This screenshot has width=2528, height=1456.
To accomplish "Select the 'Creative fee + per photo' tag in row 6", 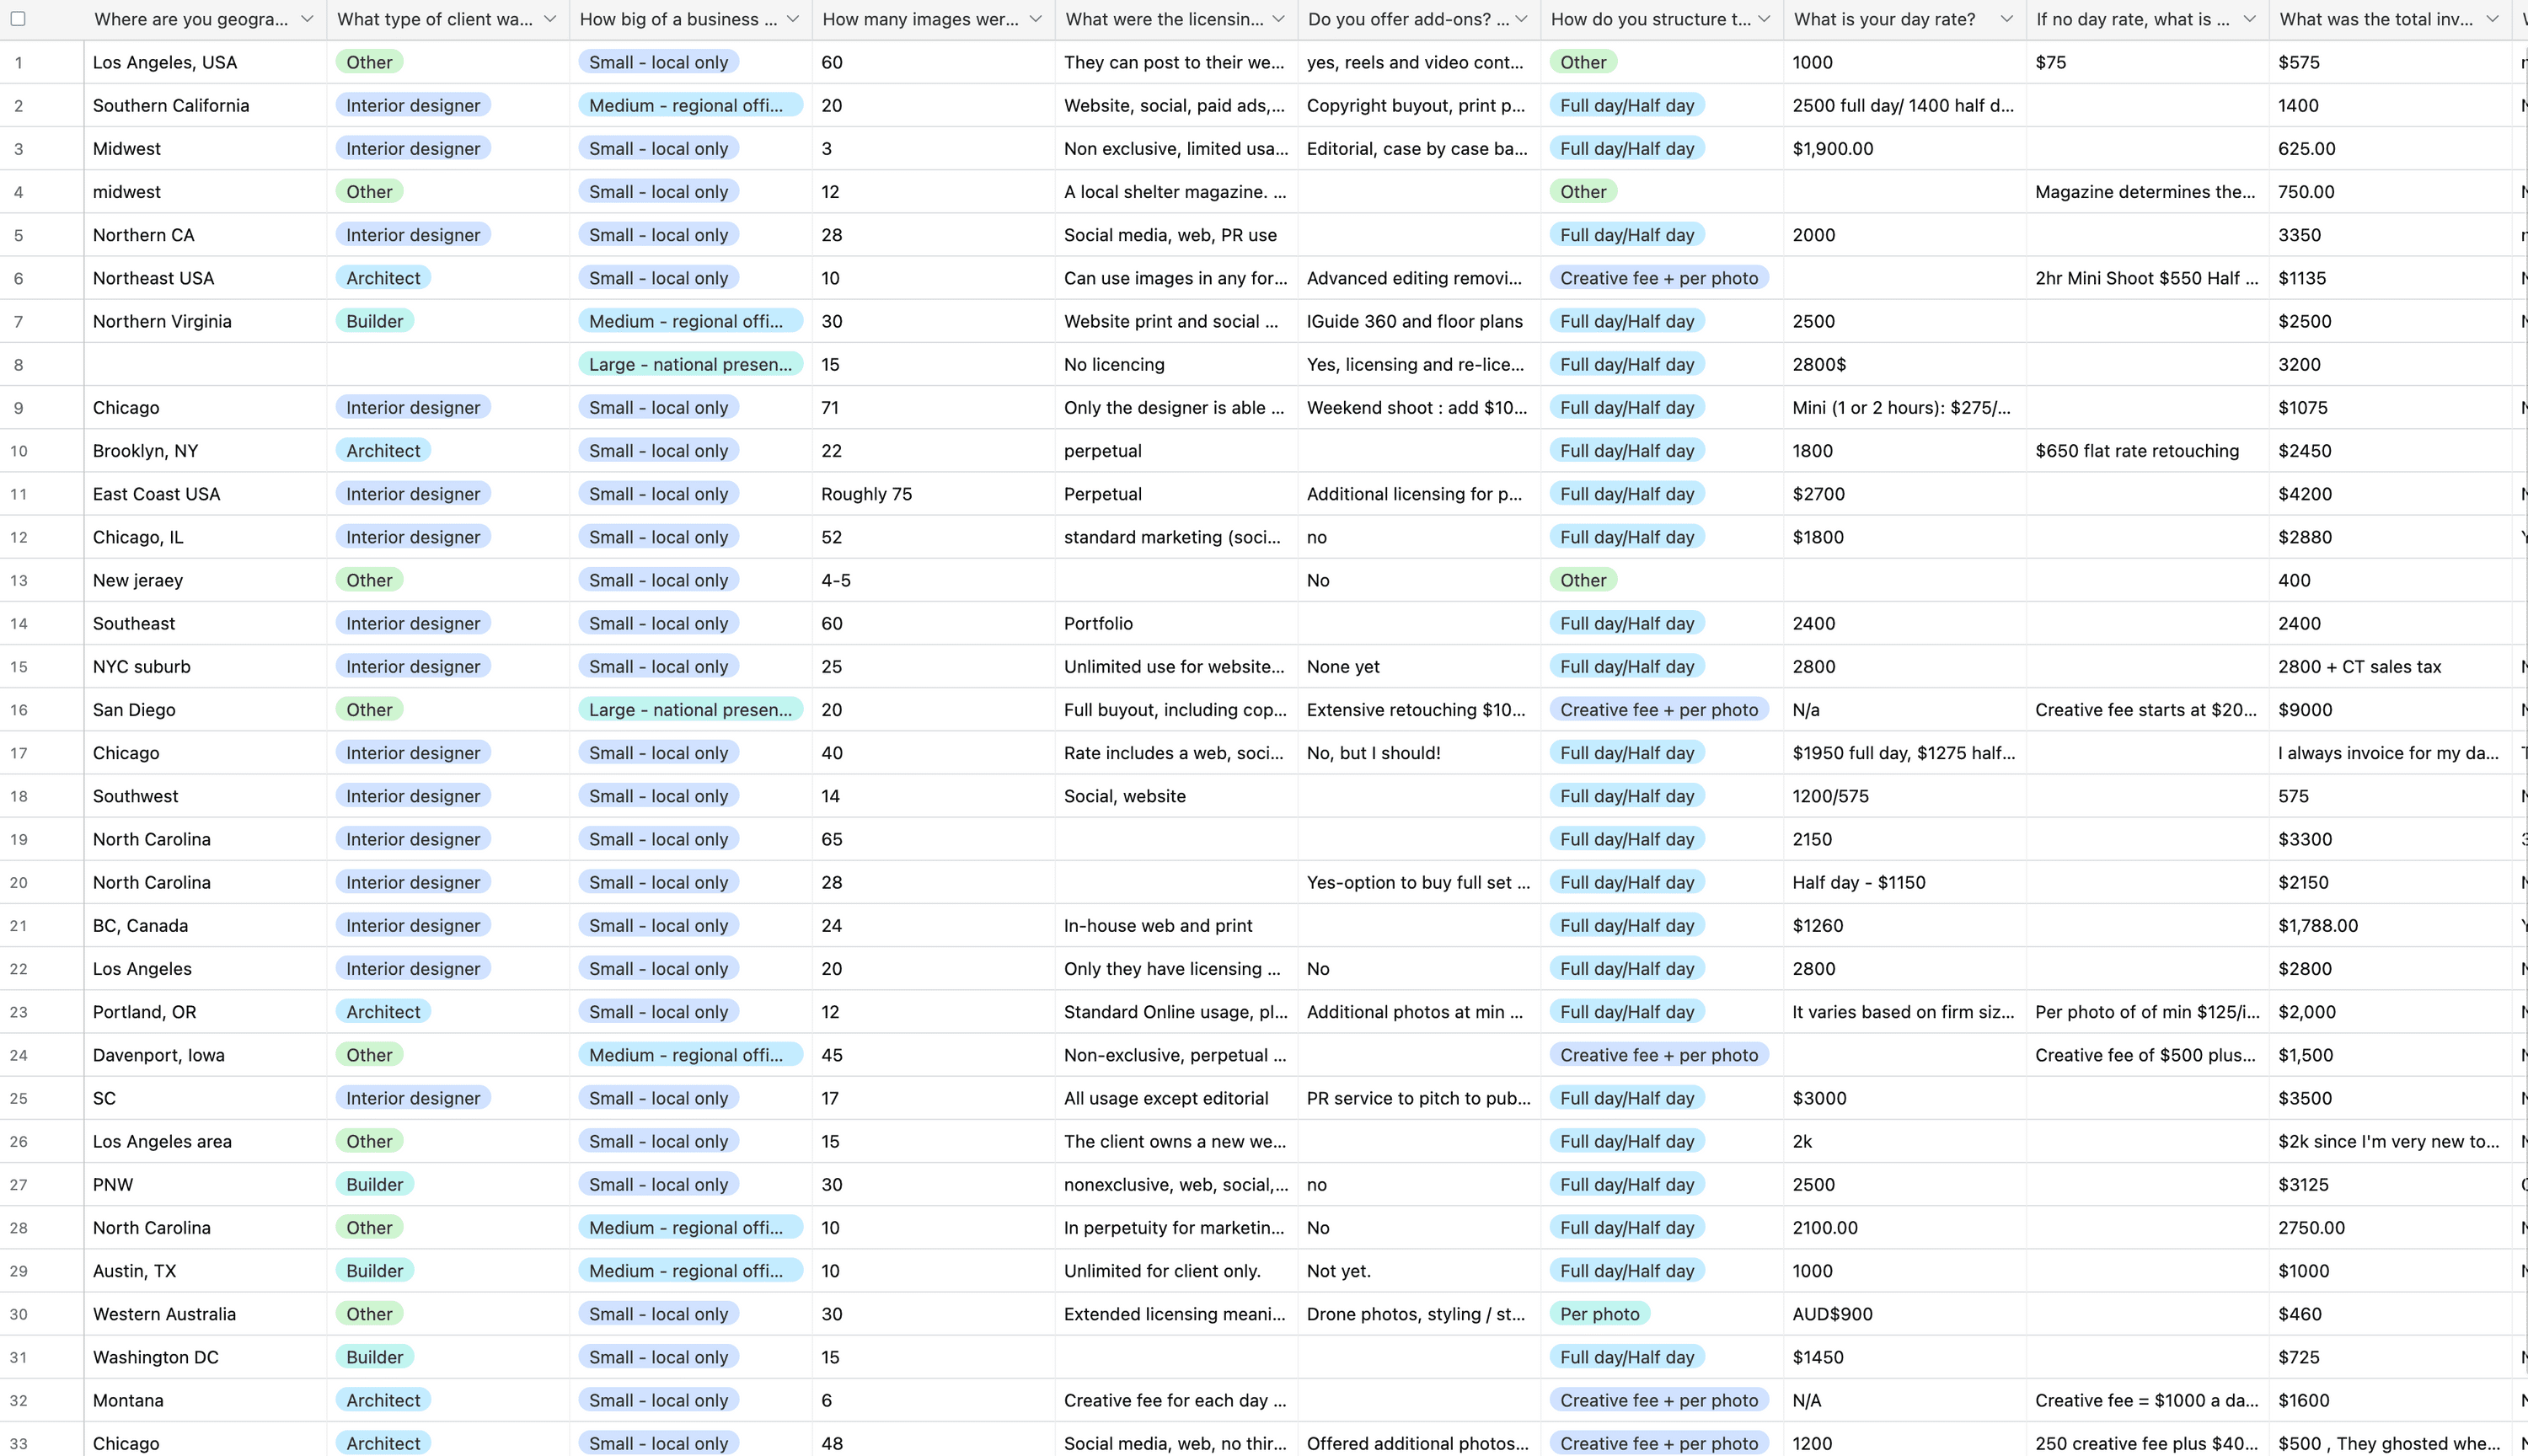I will coord(1658,278).
